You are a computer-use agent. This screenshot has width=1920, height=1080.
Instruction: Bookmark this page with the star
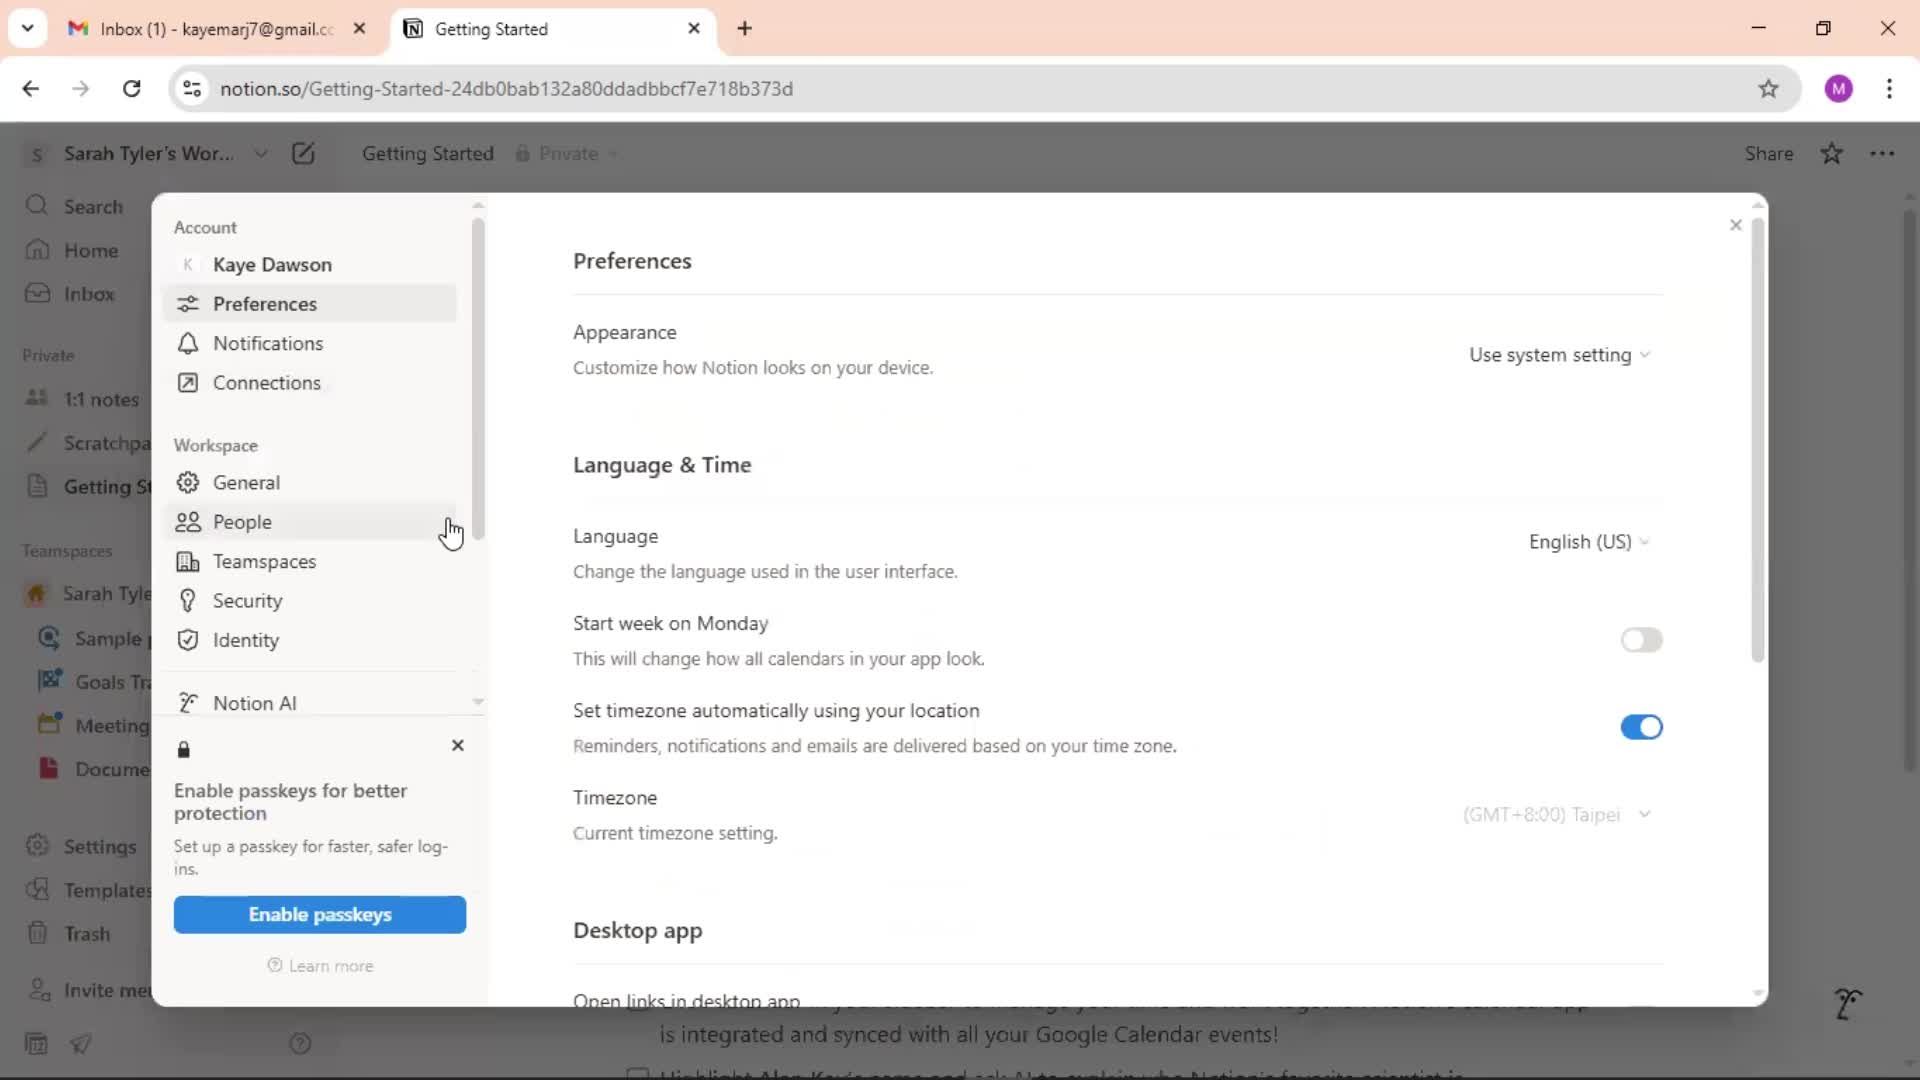[x=1768, y=88]
